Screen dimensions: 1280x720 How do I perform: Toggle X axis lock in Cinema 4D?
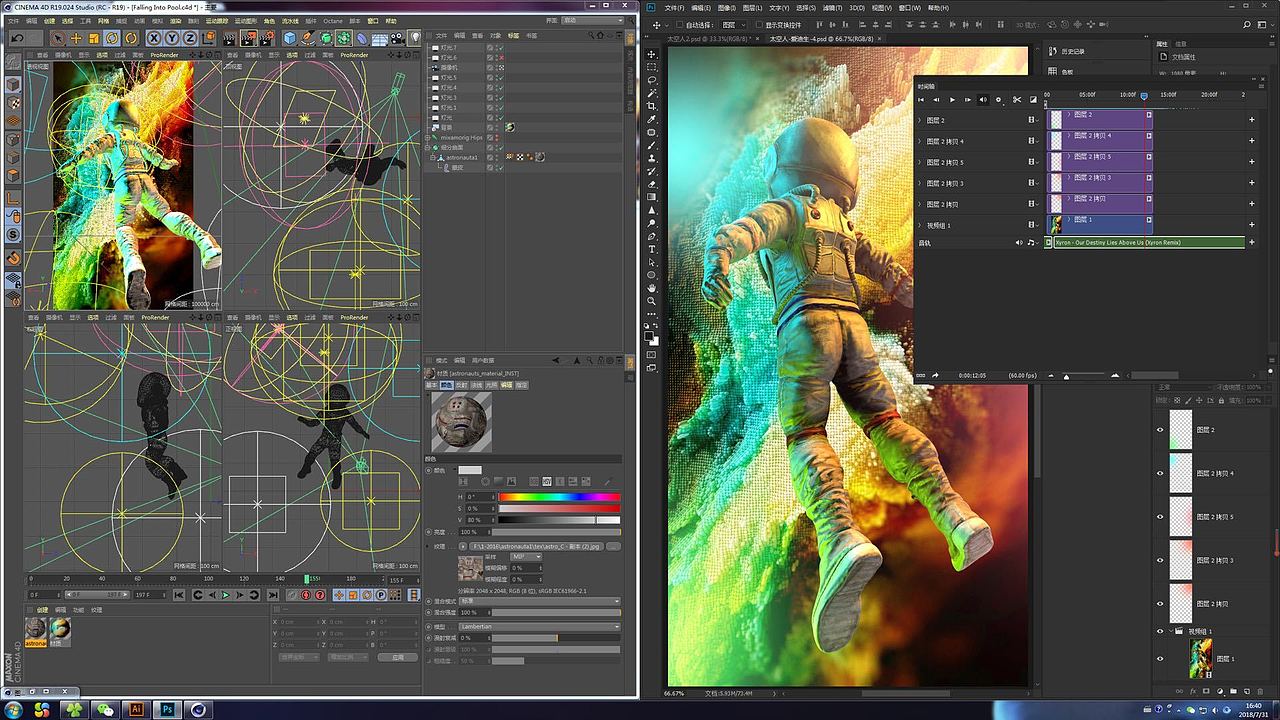click(154, 38)
